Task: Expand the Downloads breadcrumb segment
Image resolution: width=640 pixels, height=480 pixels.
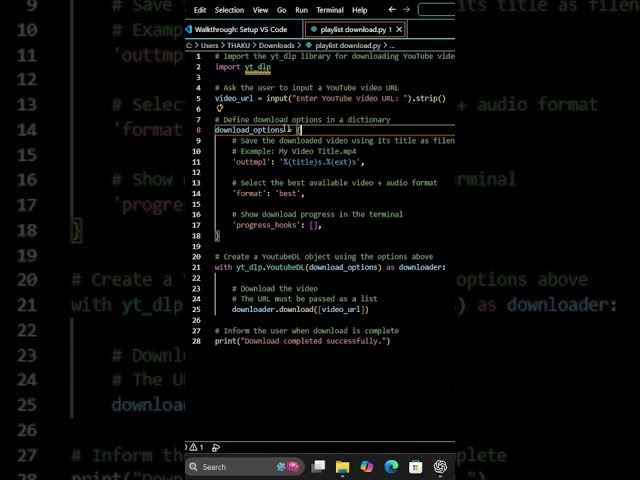Action: 276,45
